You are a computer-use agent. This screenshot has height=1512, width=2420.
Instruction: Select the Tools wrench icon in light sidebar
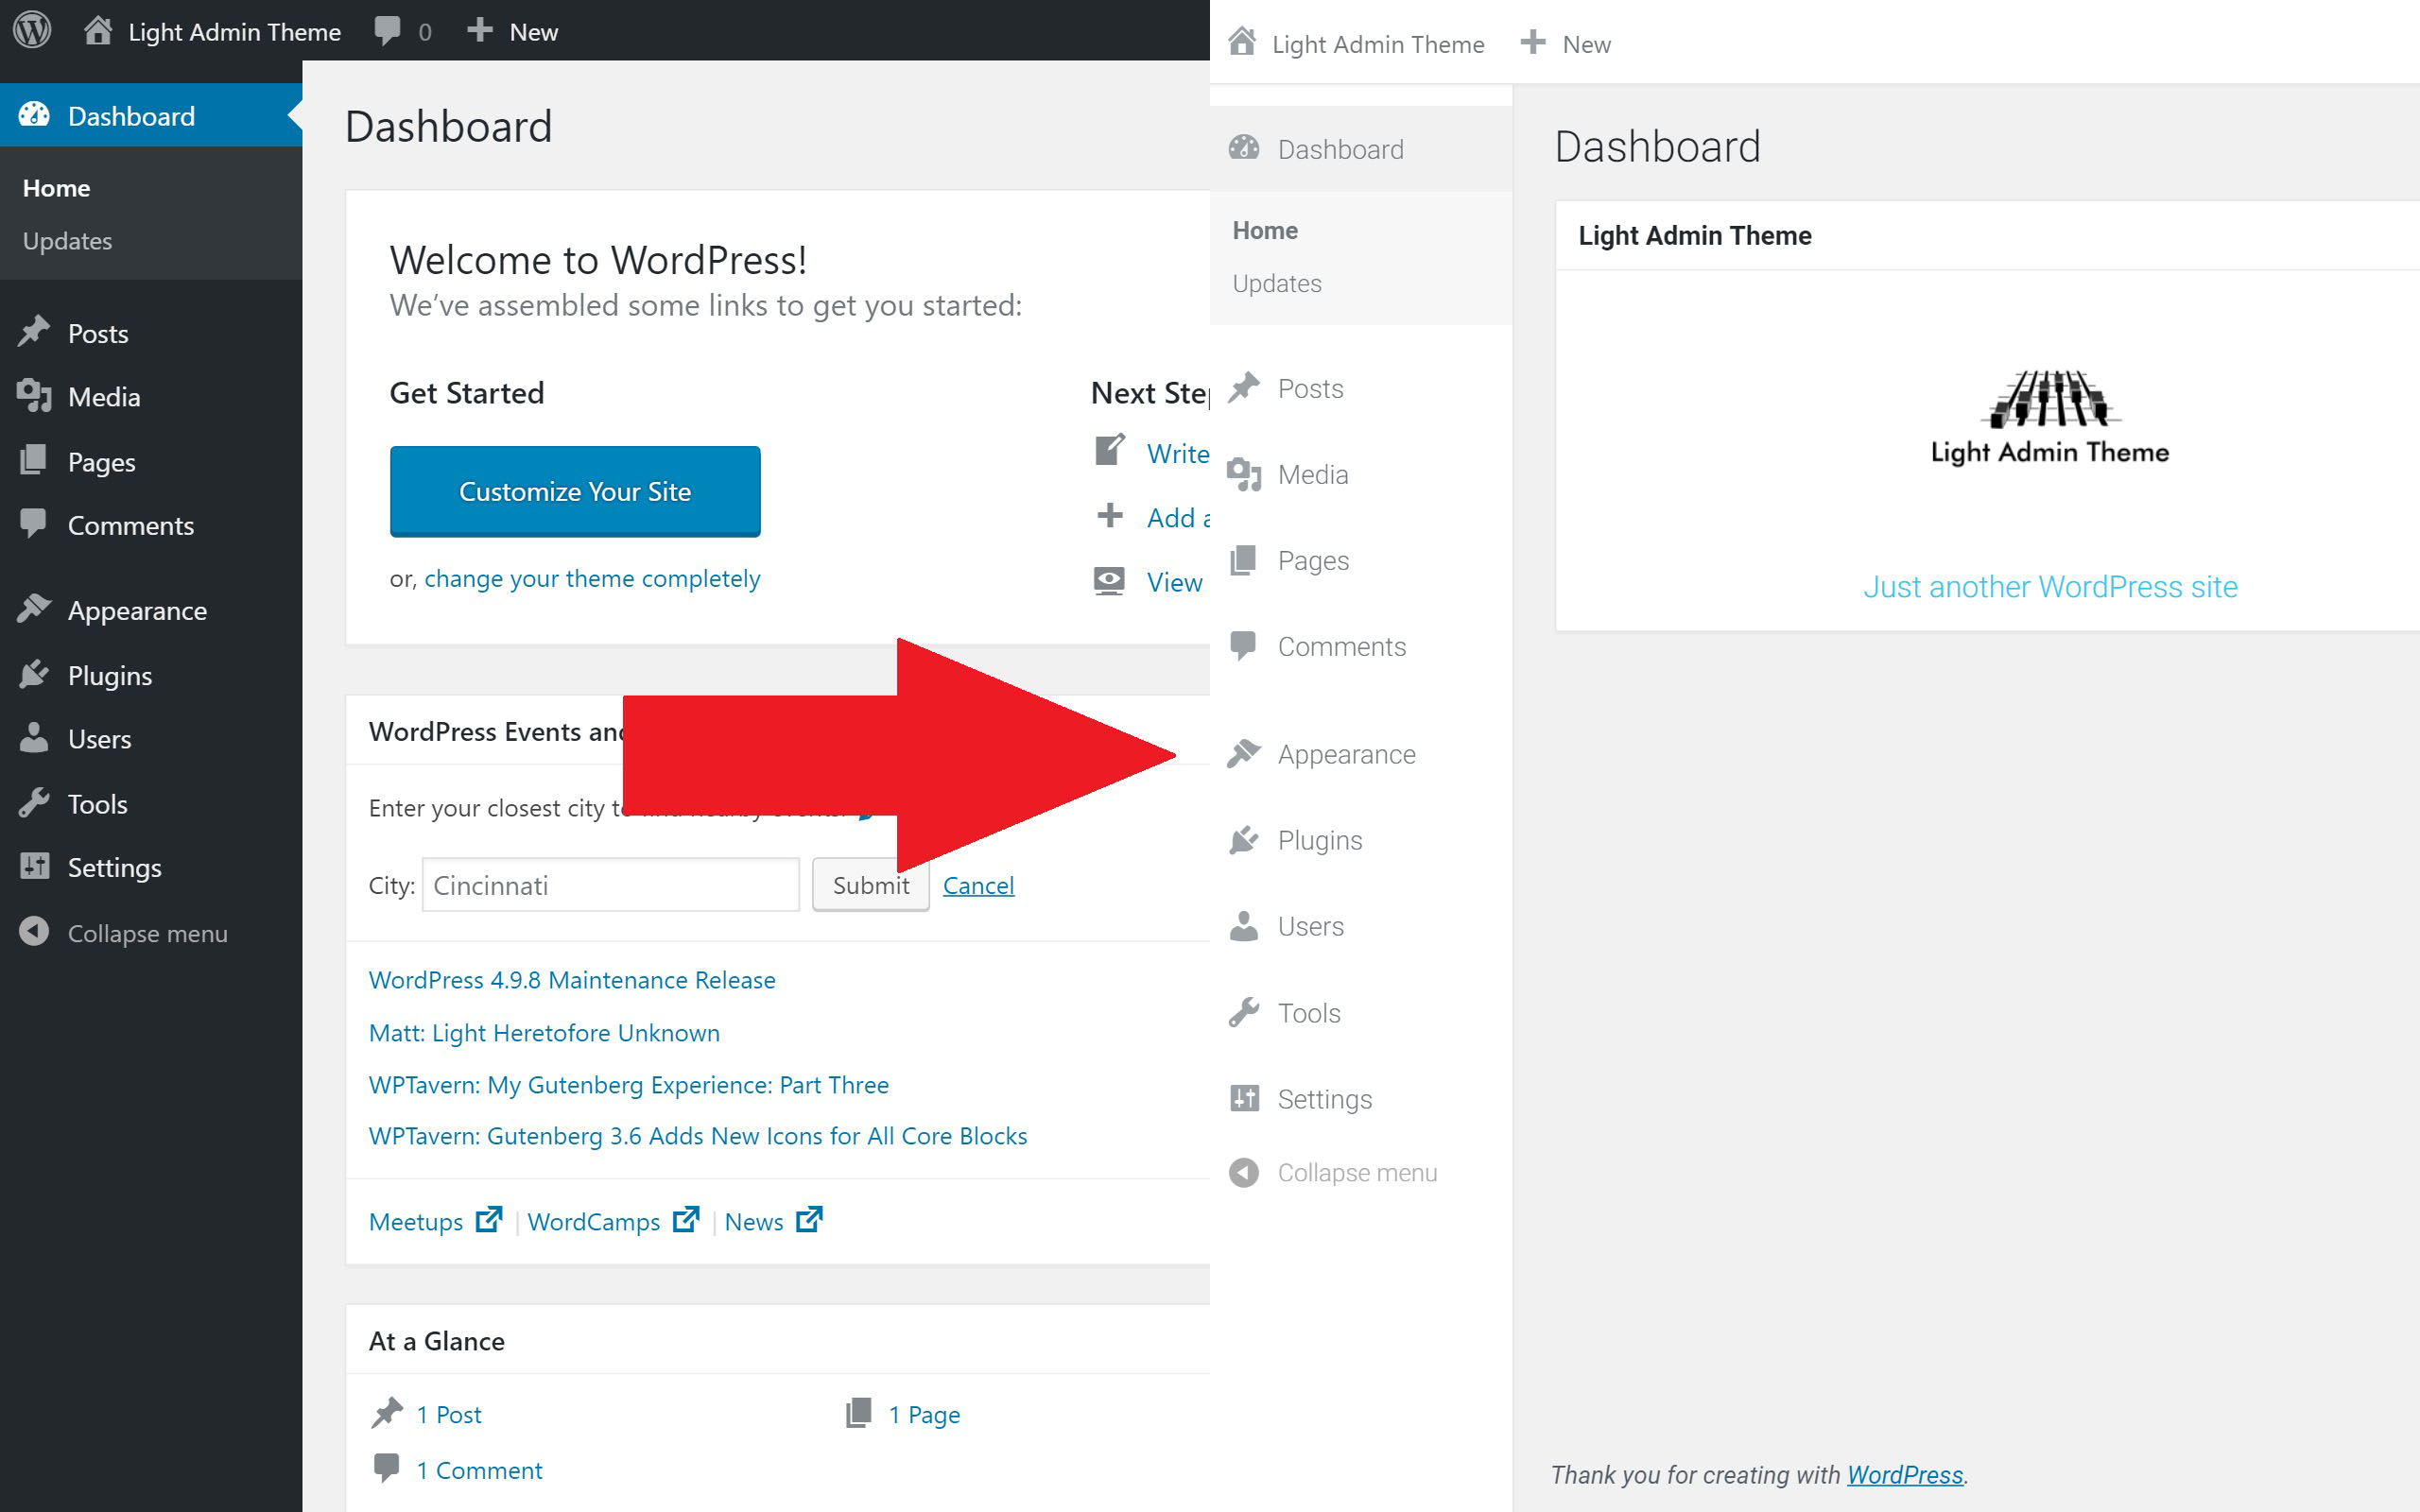[1243, 1012]
